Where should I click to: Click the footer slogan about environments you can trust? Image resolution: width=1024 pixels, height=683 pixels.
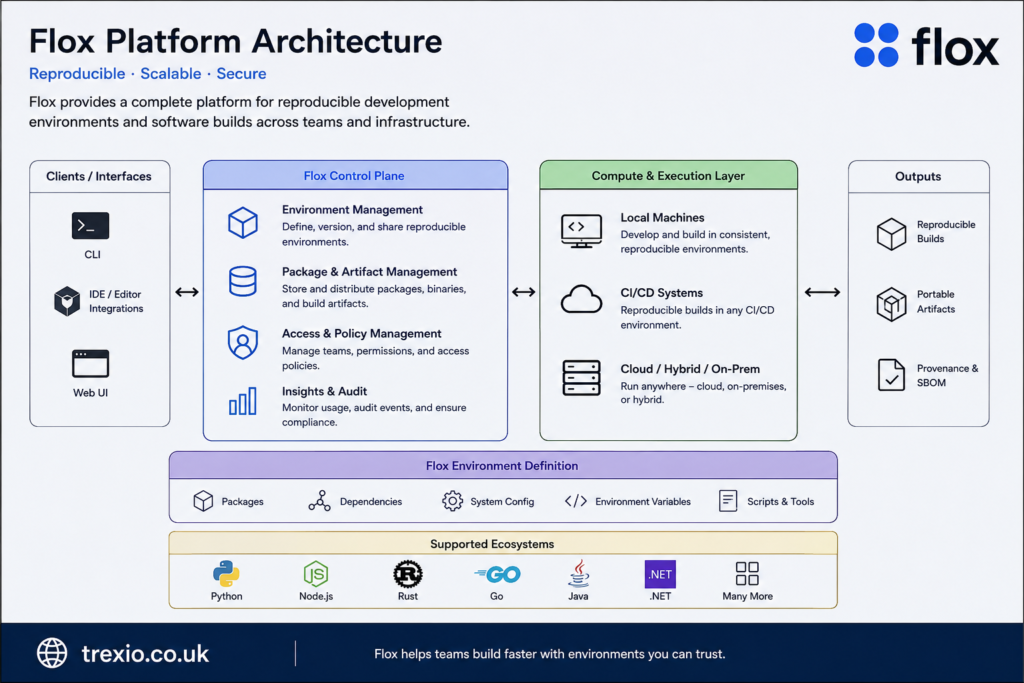[x=549, y=654]
